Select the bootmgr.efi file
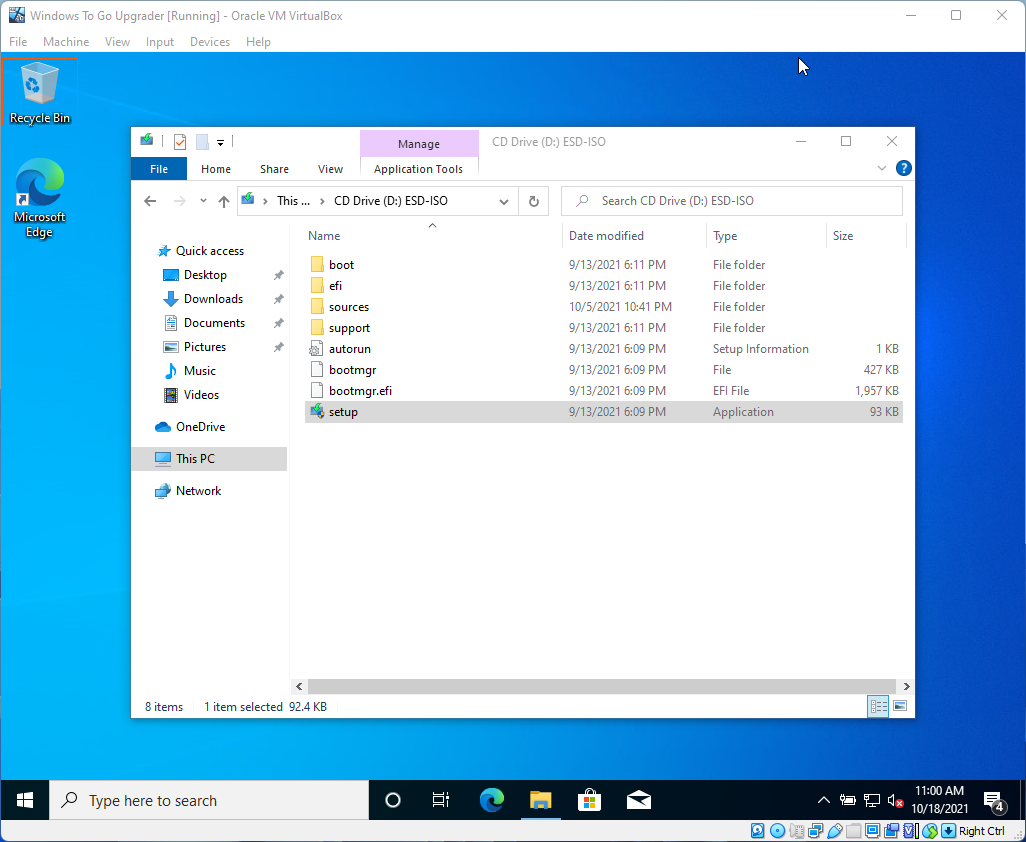 coord(603,391)
